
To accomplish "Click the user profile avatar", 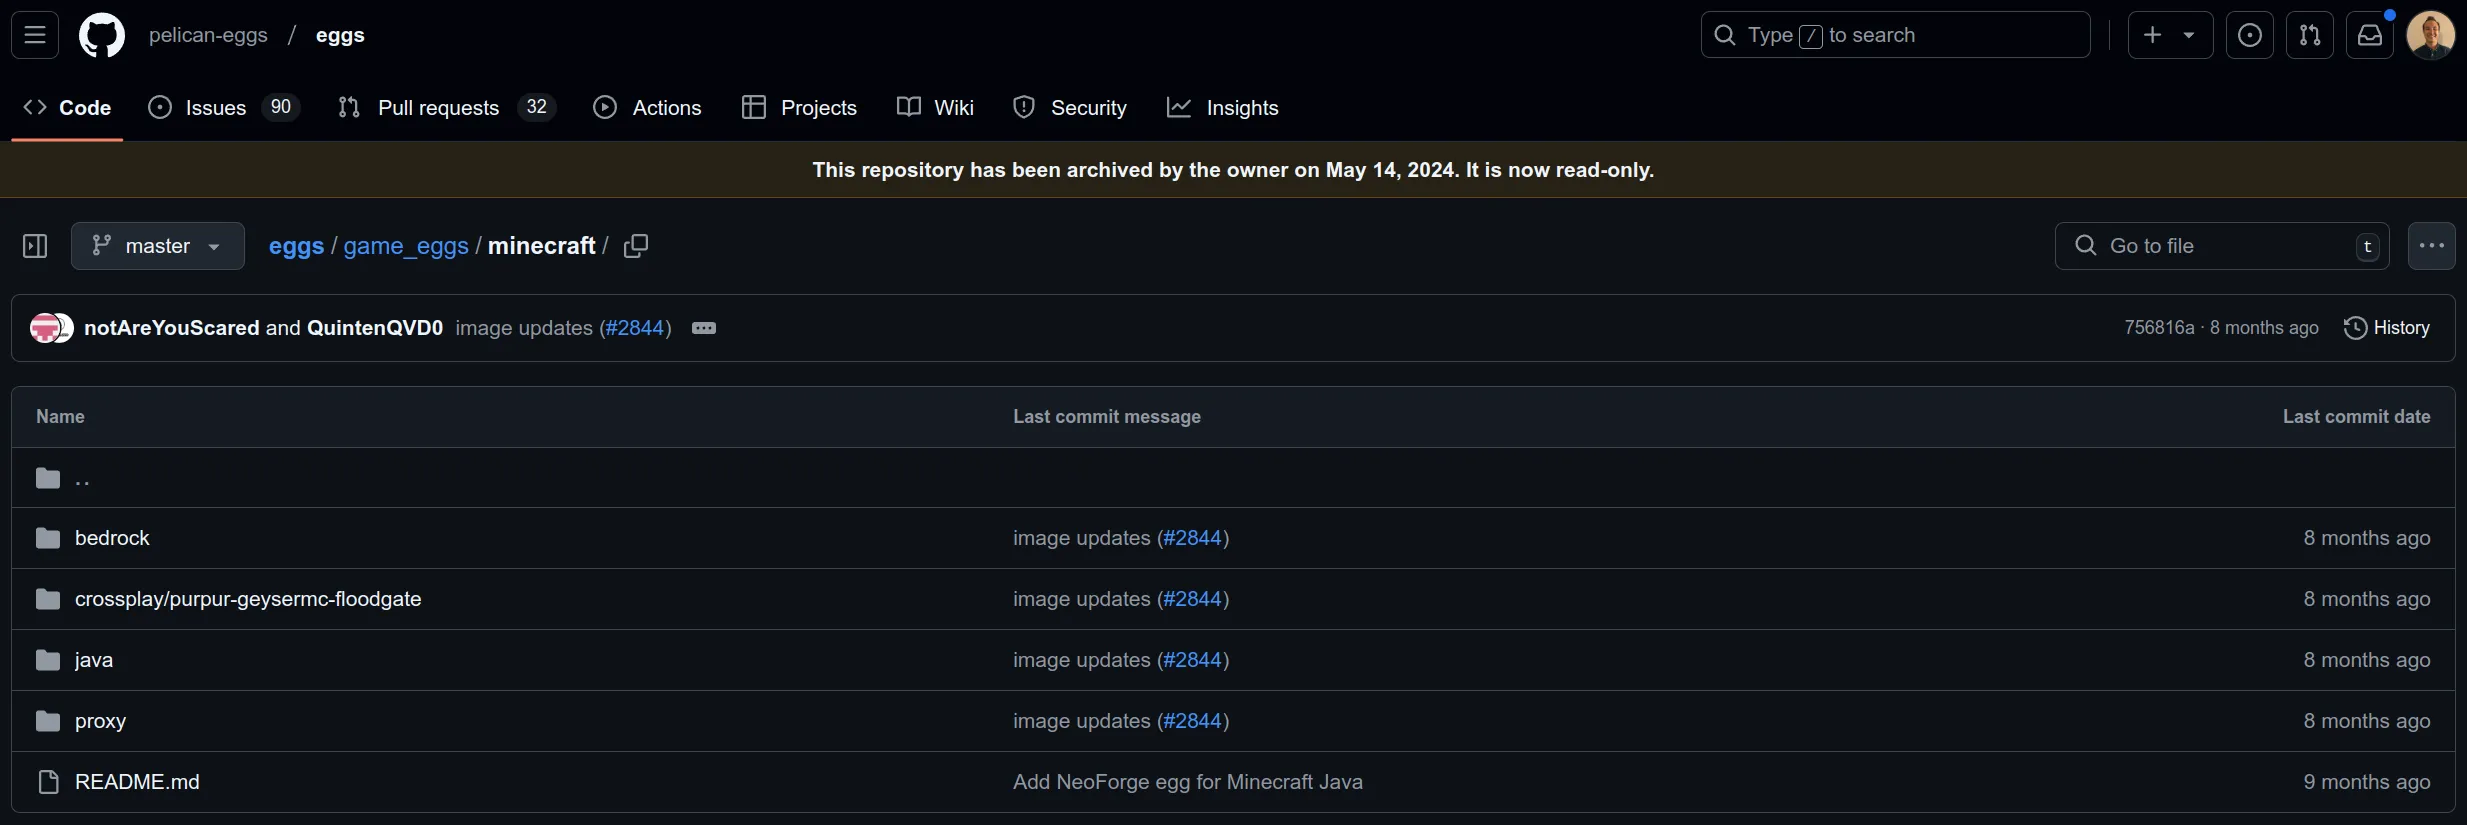I will (2430, 35).
